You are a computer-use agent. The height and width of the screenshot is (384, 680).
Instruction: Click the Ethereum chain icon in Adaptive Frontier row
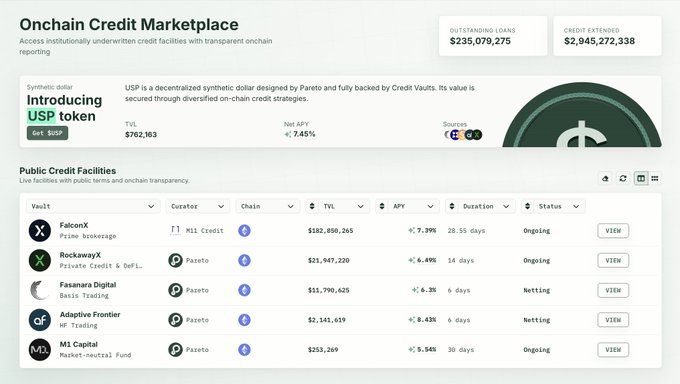click(245, 320)
